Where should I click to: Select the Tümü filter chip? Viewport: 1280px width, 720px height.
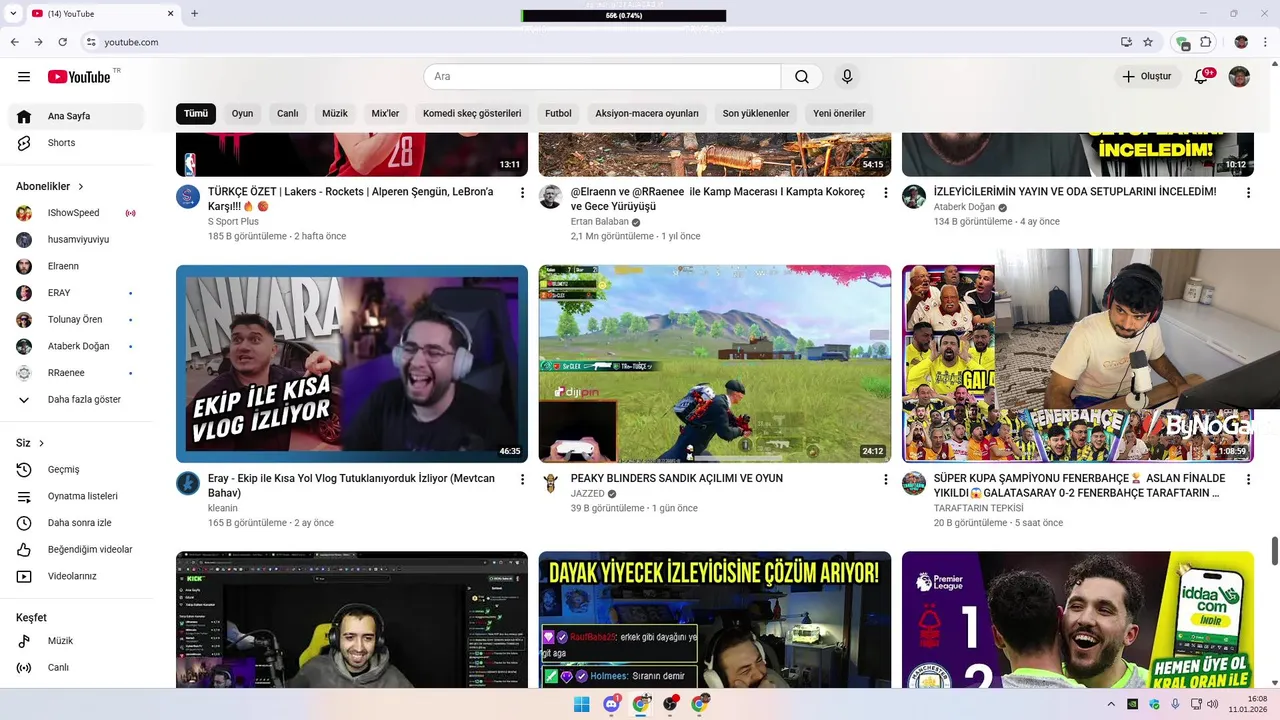196,114
